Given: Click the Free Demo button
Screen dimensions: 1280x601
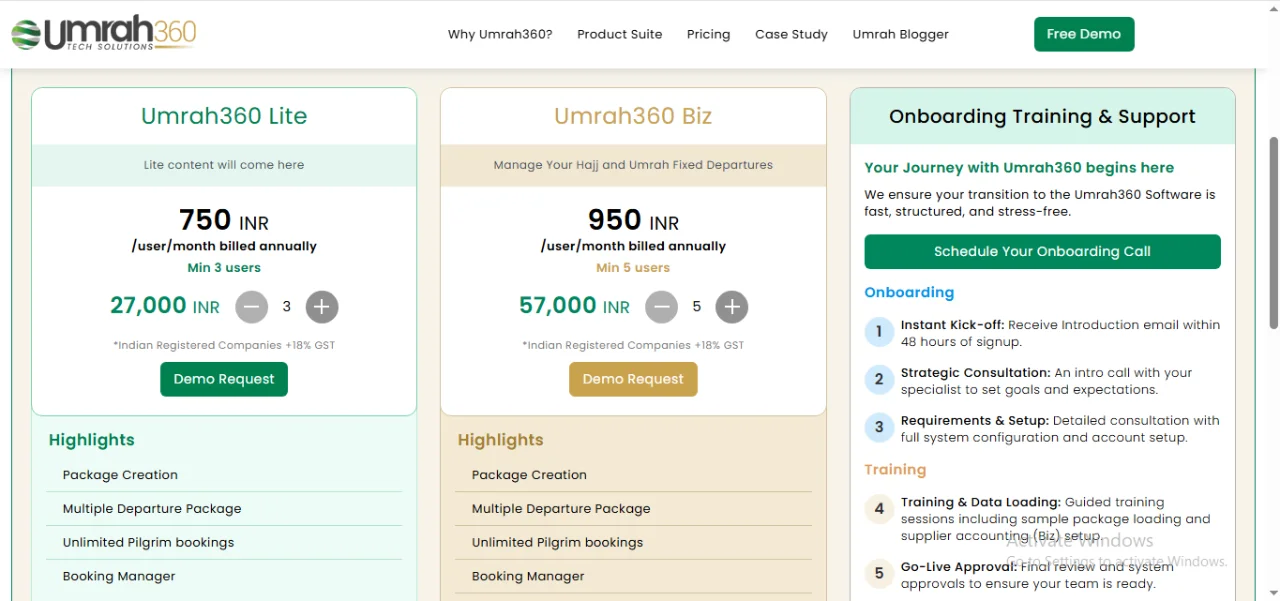Looking at the screenshot, I should pos(1084,34).
